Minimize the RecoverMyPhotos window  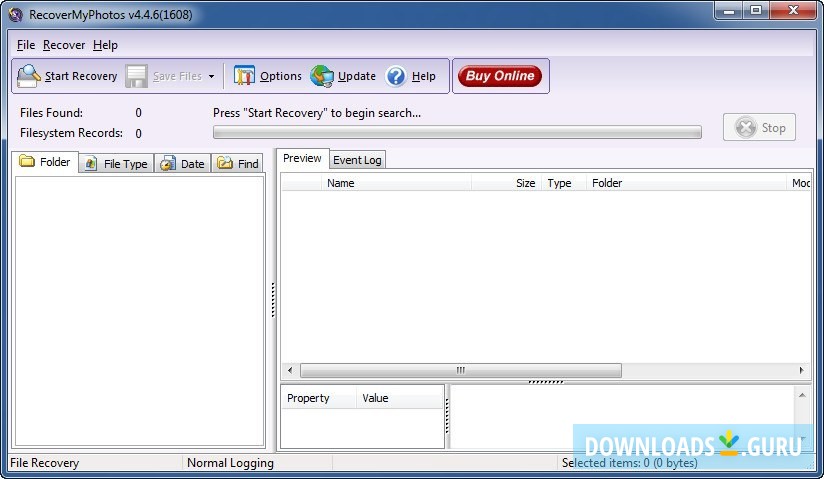click(x=728, y=11)
